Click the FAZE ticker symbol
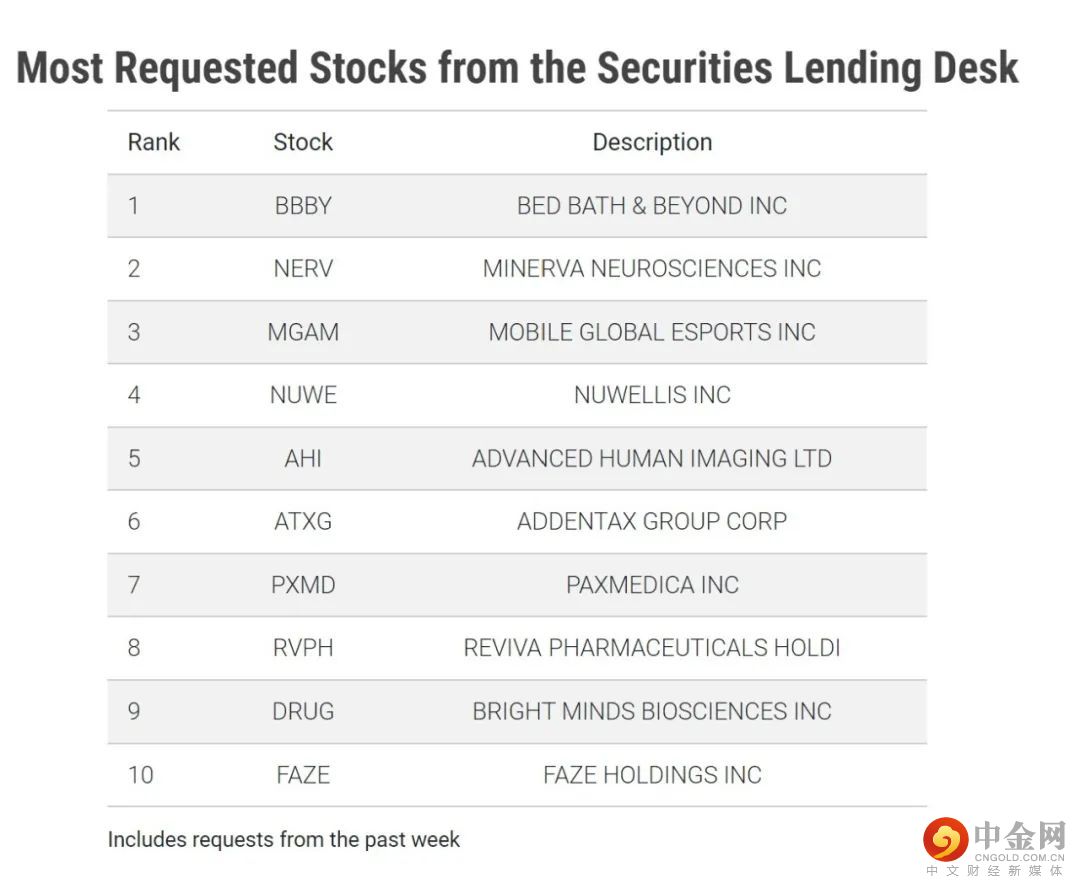This screenshot has height=889, width=1080. [303, 775]
